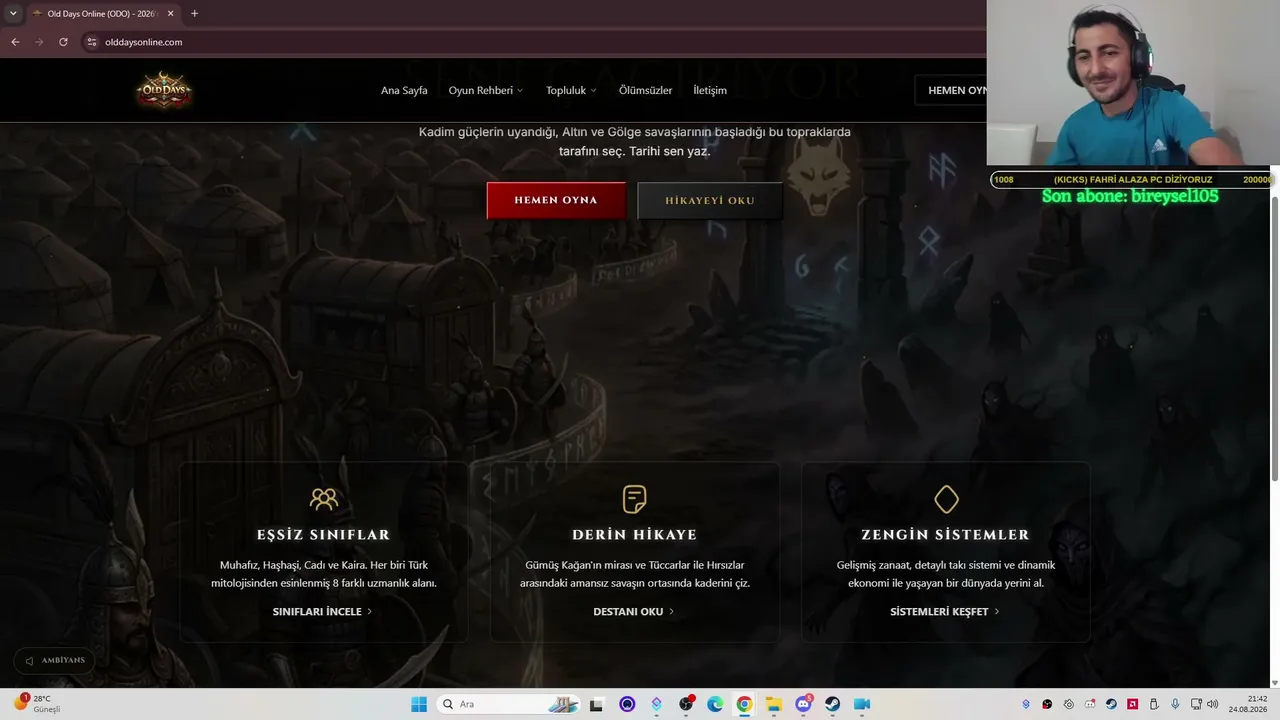The image size is (1280, 720).
Task: Open the Windows Start menu
Action: click(x=419, y=704)
